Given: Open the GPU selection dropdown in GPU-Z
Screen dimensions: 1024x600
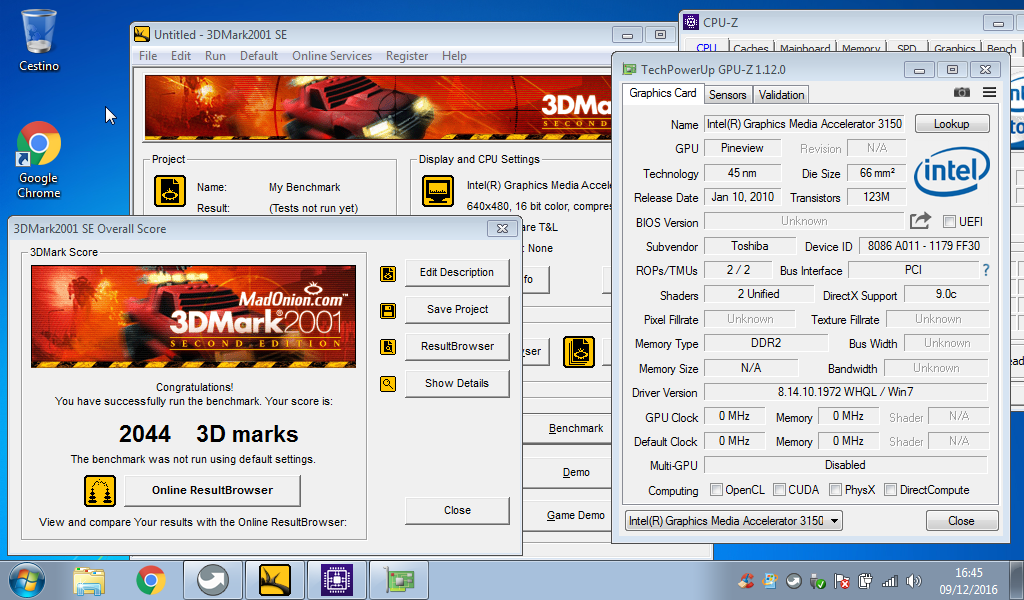Looking at the screenshot, I should pyautogui.click(x=734, y=520).
